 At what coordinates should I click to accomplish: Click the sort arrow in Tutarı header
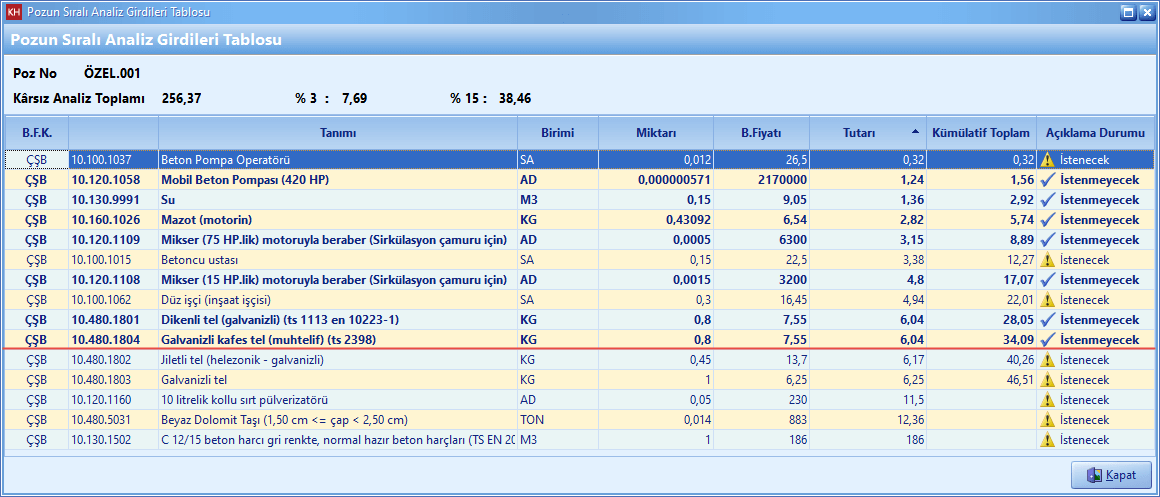pyautogui.click(x=915, y=132)
